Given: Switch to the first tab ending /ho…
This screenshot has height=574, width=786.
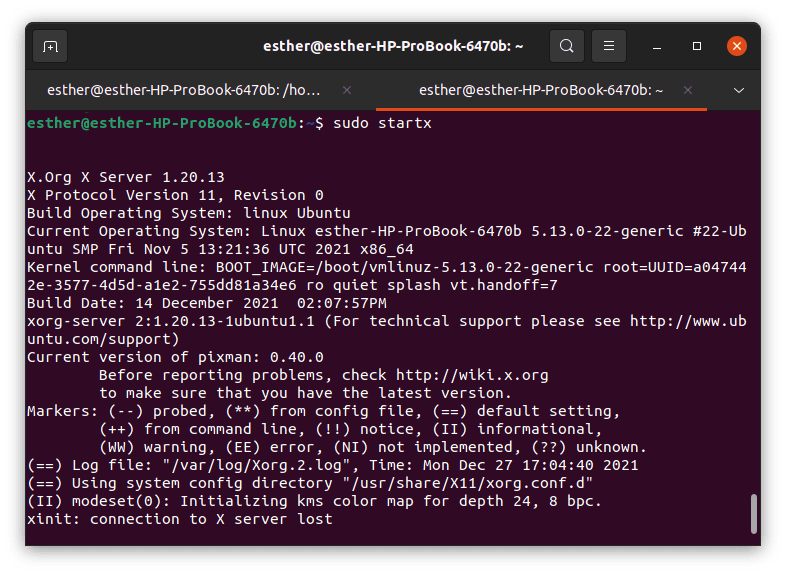Looking at the screenshot, I should click(183, 90).
